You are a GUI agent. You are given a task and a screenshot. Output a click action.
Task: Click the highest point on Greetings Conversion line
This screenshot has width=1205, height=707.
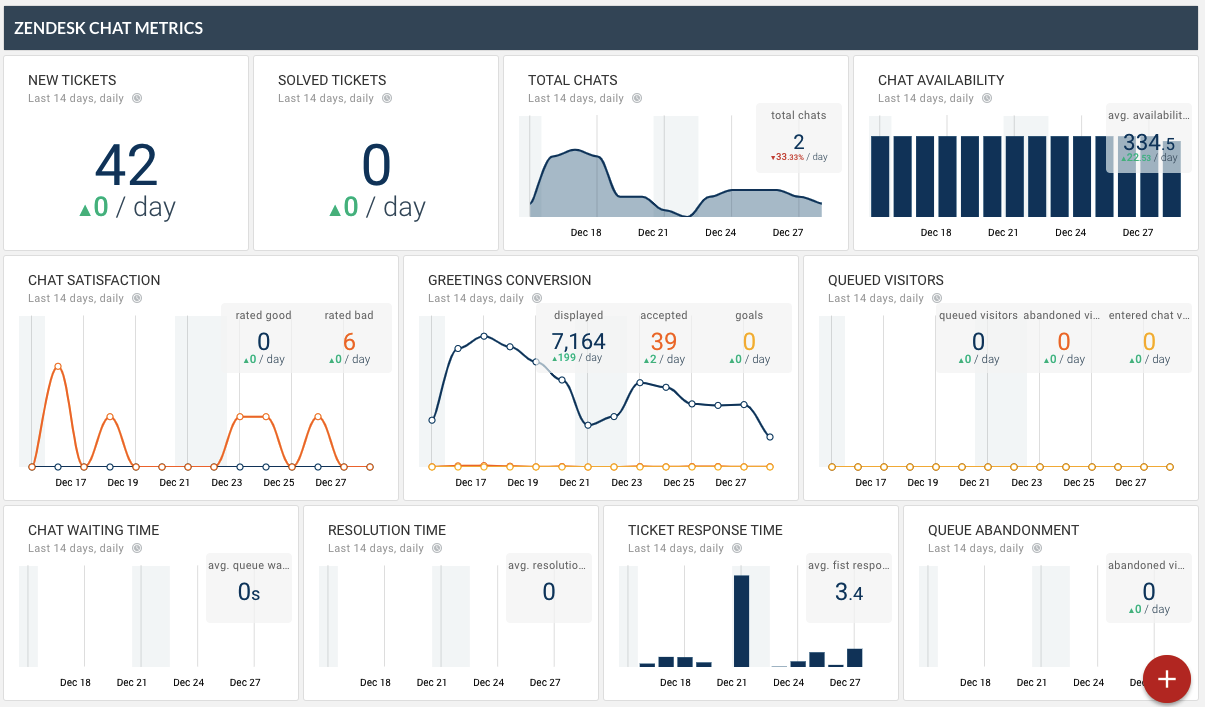pos(484,336)
